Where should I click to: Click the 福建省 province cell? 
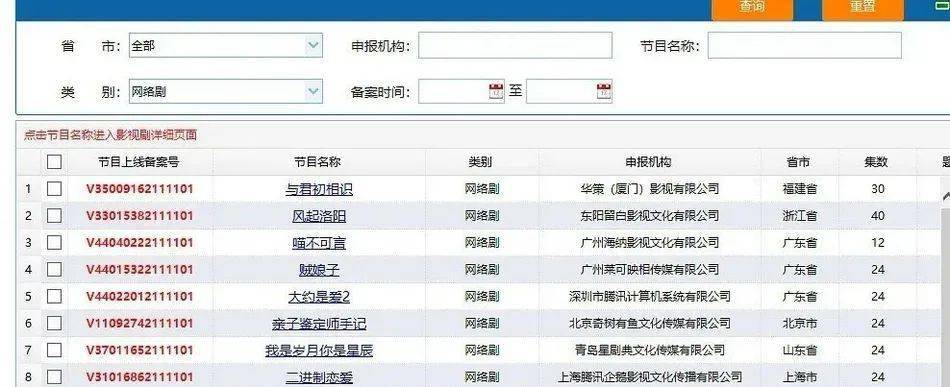tap(800, 189)
